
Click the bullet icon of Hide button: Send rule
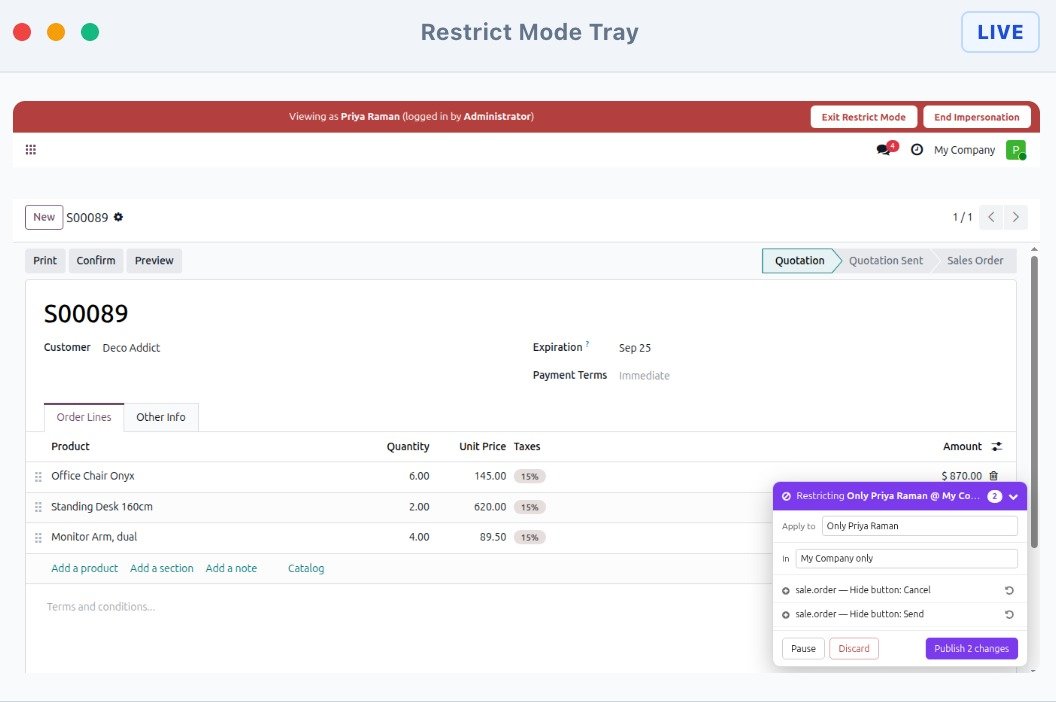click(785, 614)
